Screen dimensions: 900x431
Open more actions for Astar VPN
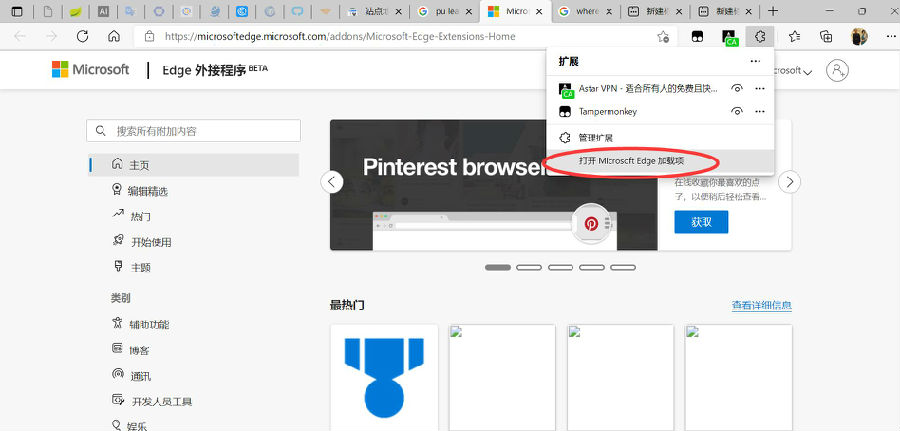point(760,88)
